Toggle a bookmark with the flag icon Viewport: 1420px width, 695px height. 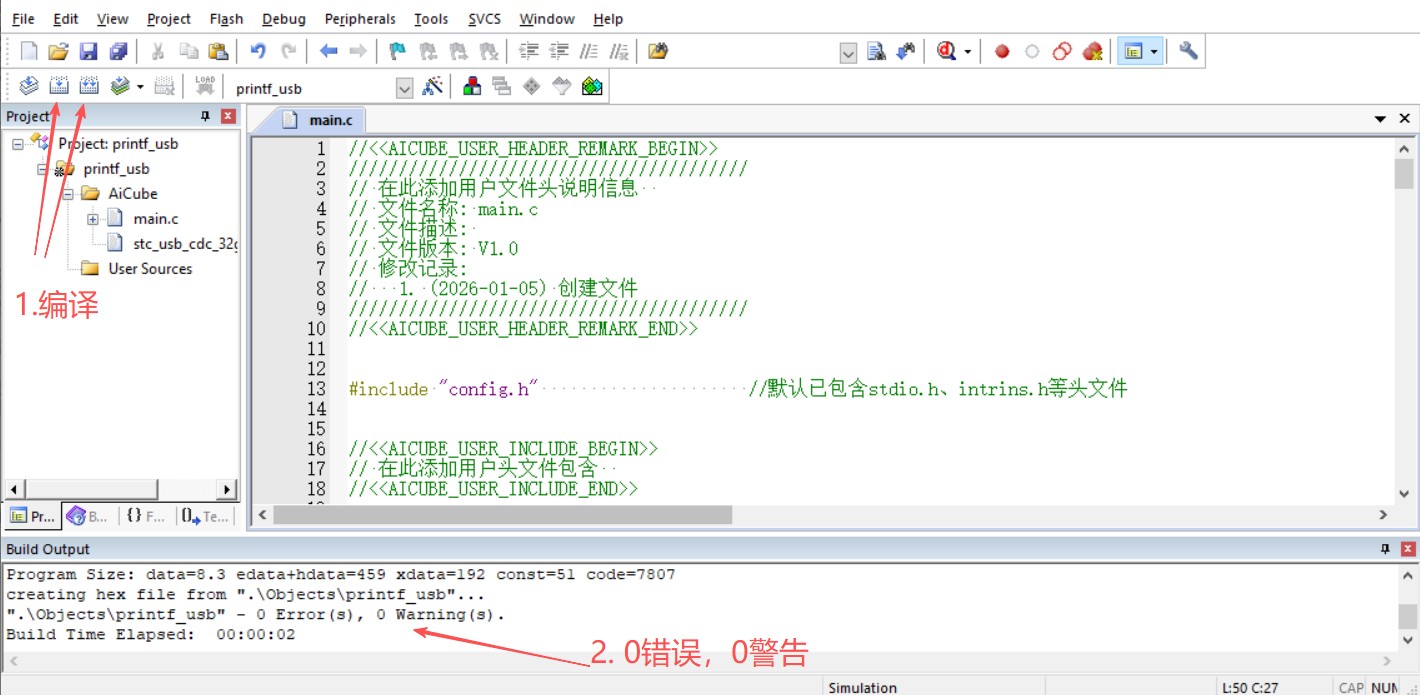click(x=395, y=51)
